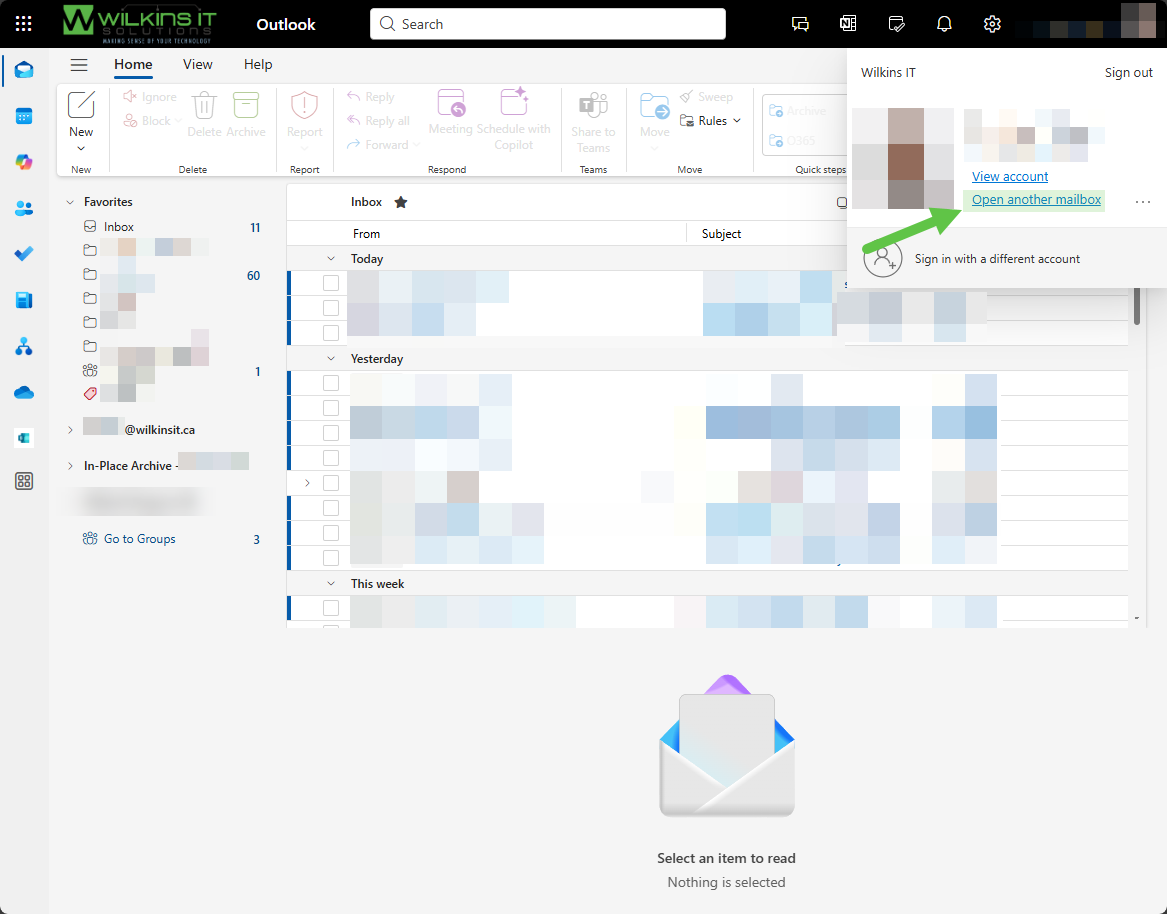Screen dimensions: 1167x914
Task: Open the Help ribbon tab
Action: coord(258,65)
